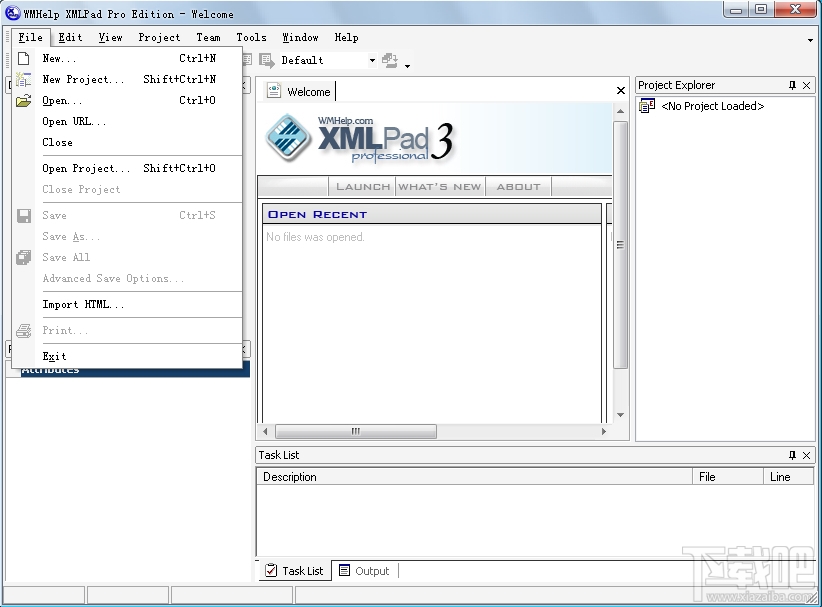Click the Line column header
This screenshot has height=607, width=822.
[788, 476]
